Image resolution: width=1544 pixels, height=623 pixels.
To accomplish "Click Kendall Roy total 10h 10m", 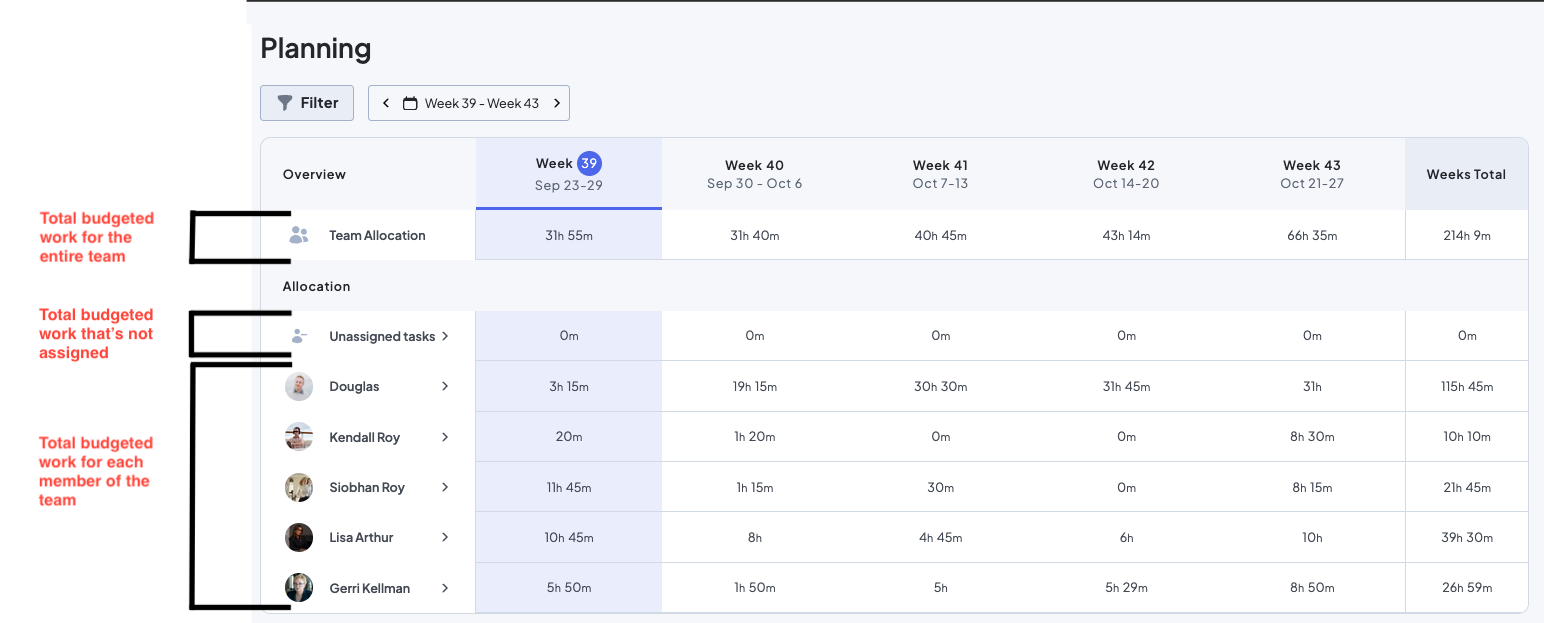I will (x=1467, y=437).
